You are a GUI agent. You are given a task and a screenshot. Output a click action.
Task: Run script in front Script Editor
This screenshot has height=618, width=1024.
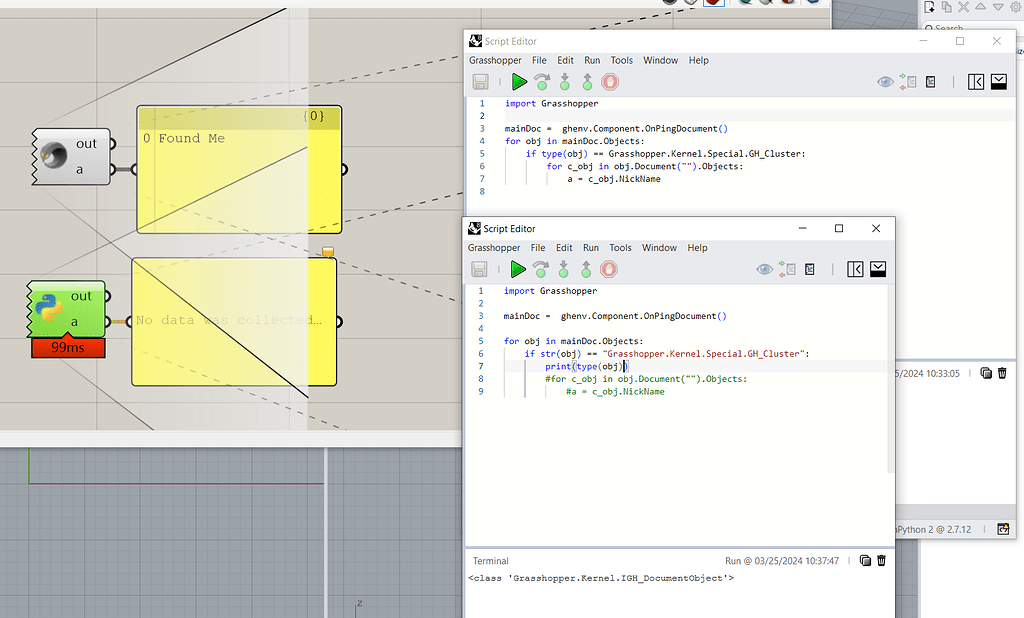(518, 269)
